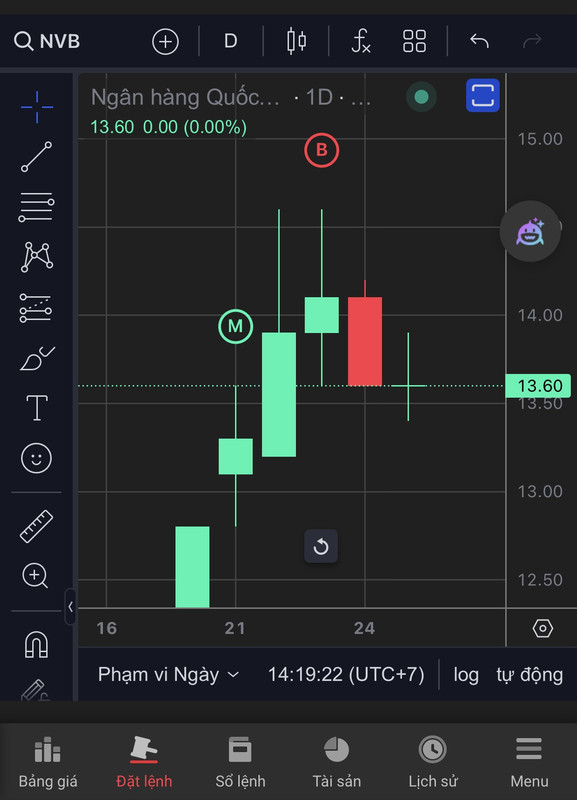Open the Sổ lệnh tab

(240, 763)
